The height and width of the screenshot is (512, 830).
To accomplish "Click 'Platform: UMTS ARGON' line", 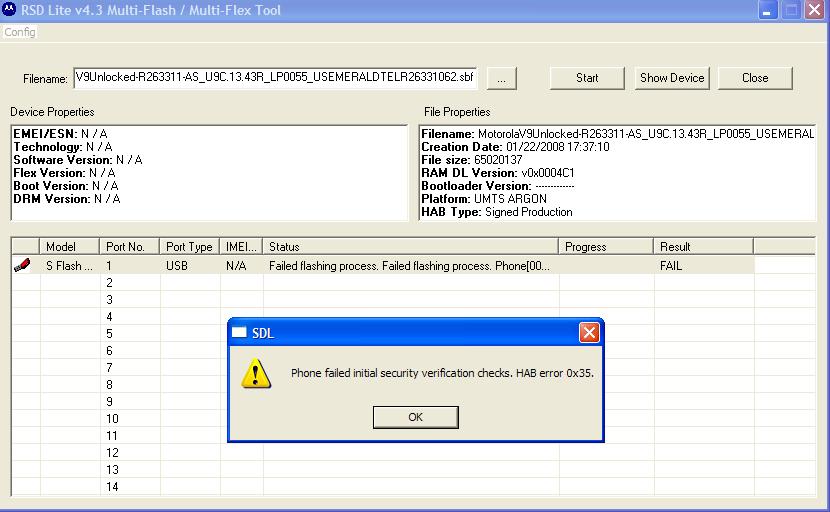I will click(x=484, y=199).
